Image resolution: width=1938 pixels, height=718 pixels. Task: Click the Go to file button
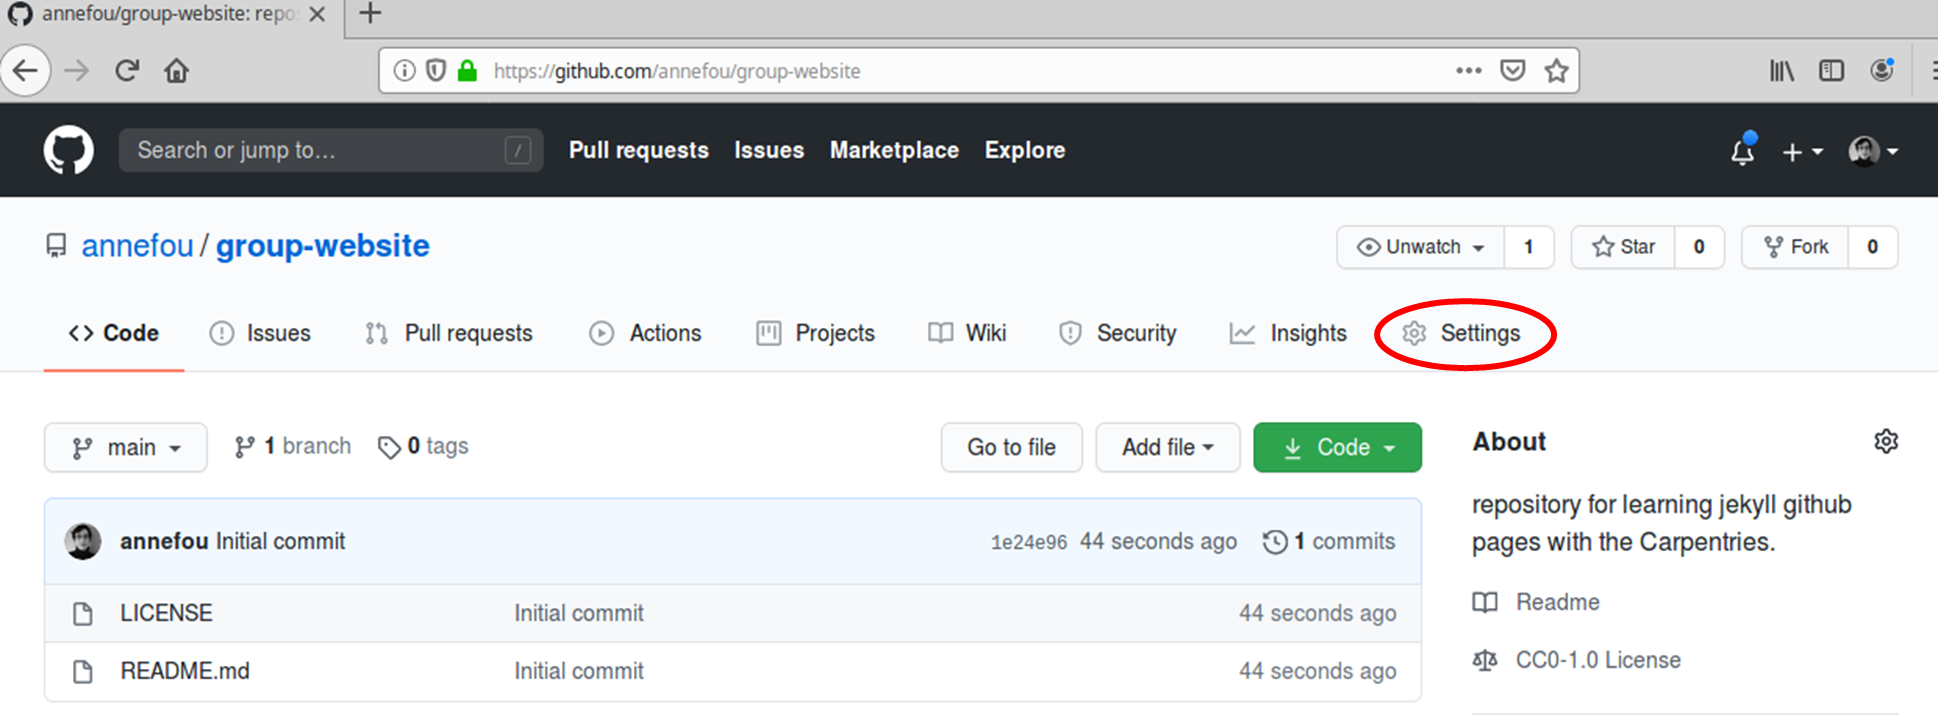tap(1011, 447)
